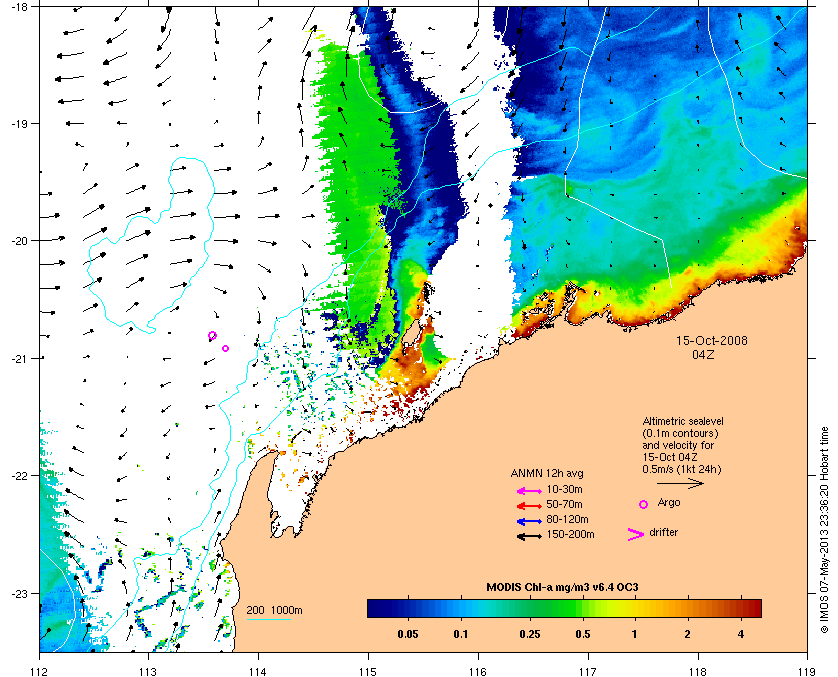
Task: Click the -19 latitude axis label
Action: 18,123
